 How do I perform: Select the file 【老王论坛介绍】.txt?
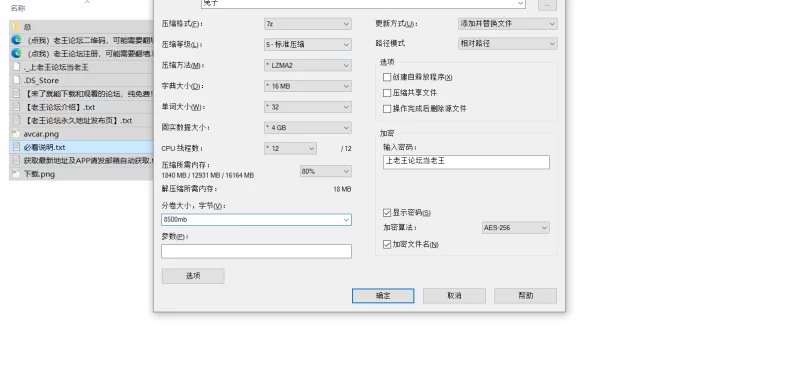(60, 107)
